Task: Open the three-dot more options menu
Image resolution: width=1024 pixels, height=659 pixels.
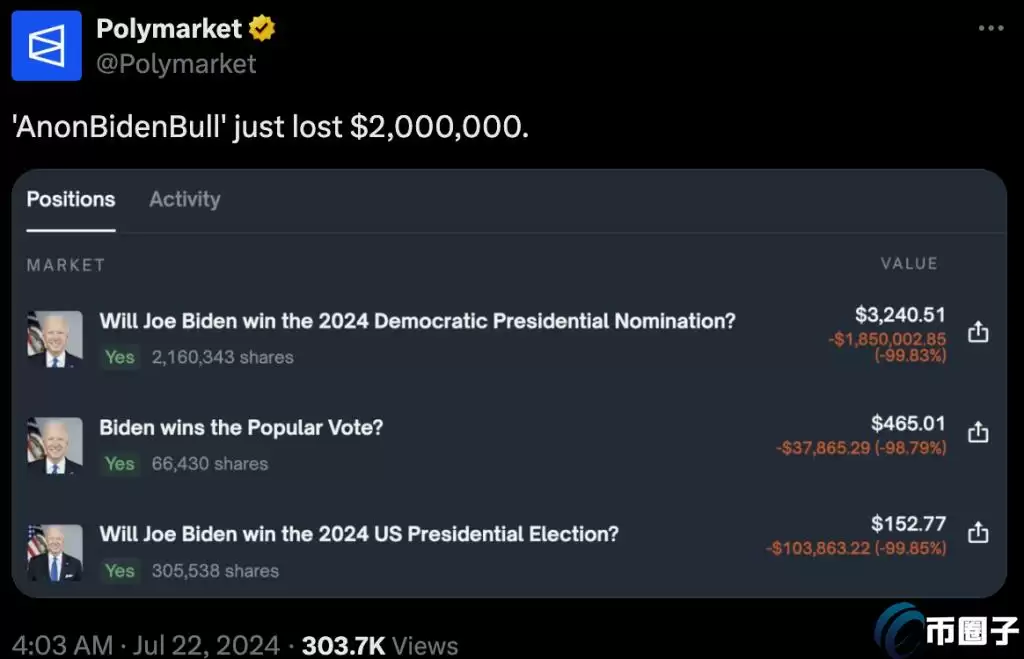Action: point(990,29)
